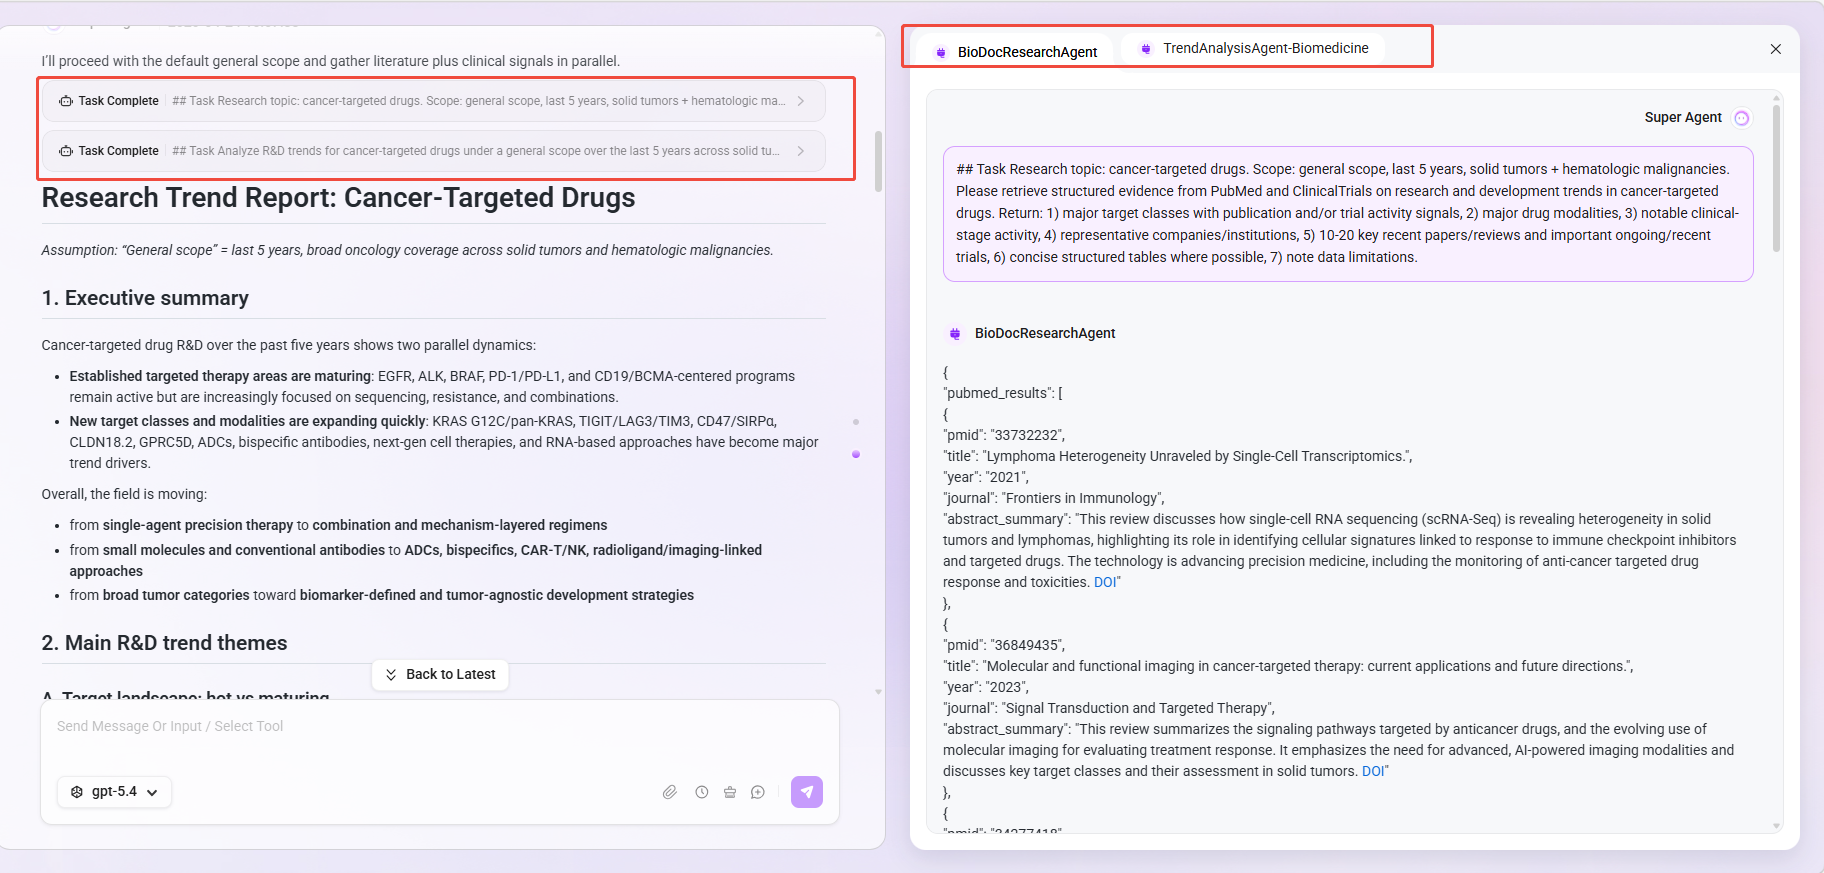
Task: Click 'from single-agent precision therapy' bullet
Action: coord(338,525)
